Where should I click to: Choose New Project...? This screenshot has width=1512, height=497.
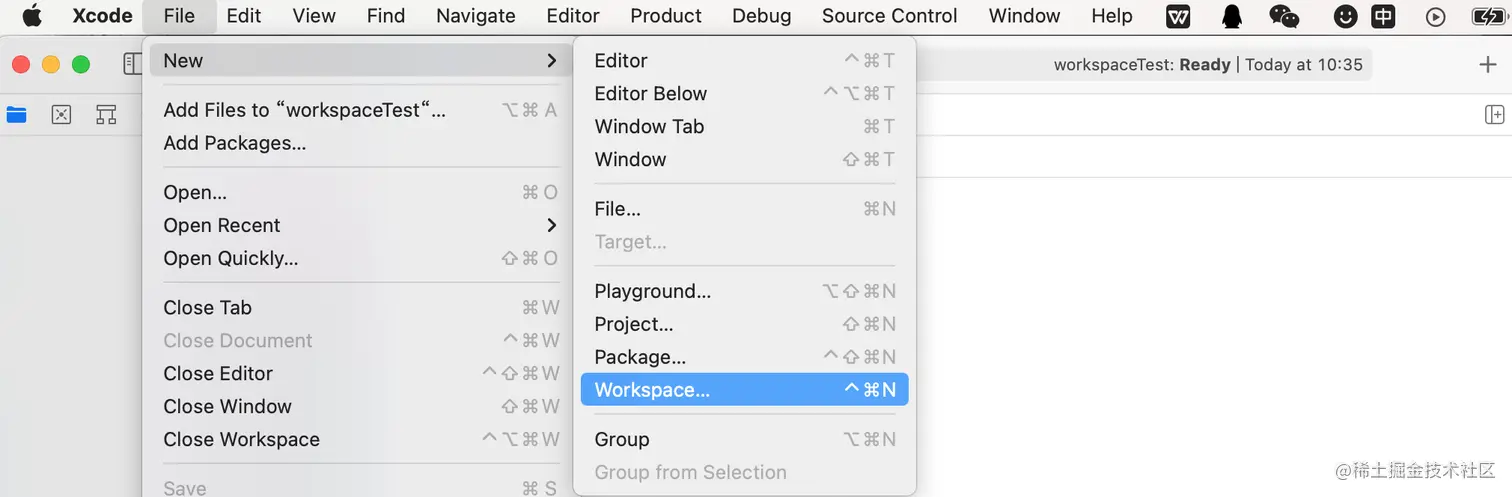point(744,324)
